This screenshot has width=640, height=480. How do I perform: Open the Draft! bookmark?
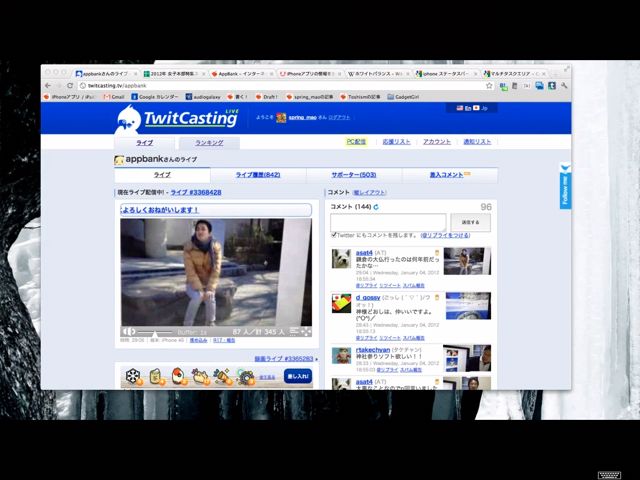click(x=267, y=97)
